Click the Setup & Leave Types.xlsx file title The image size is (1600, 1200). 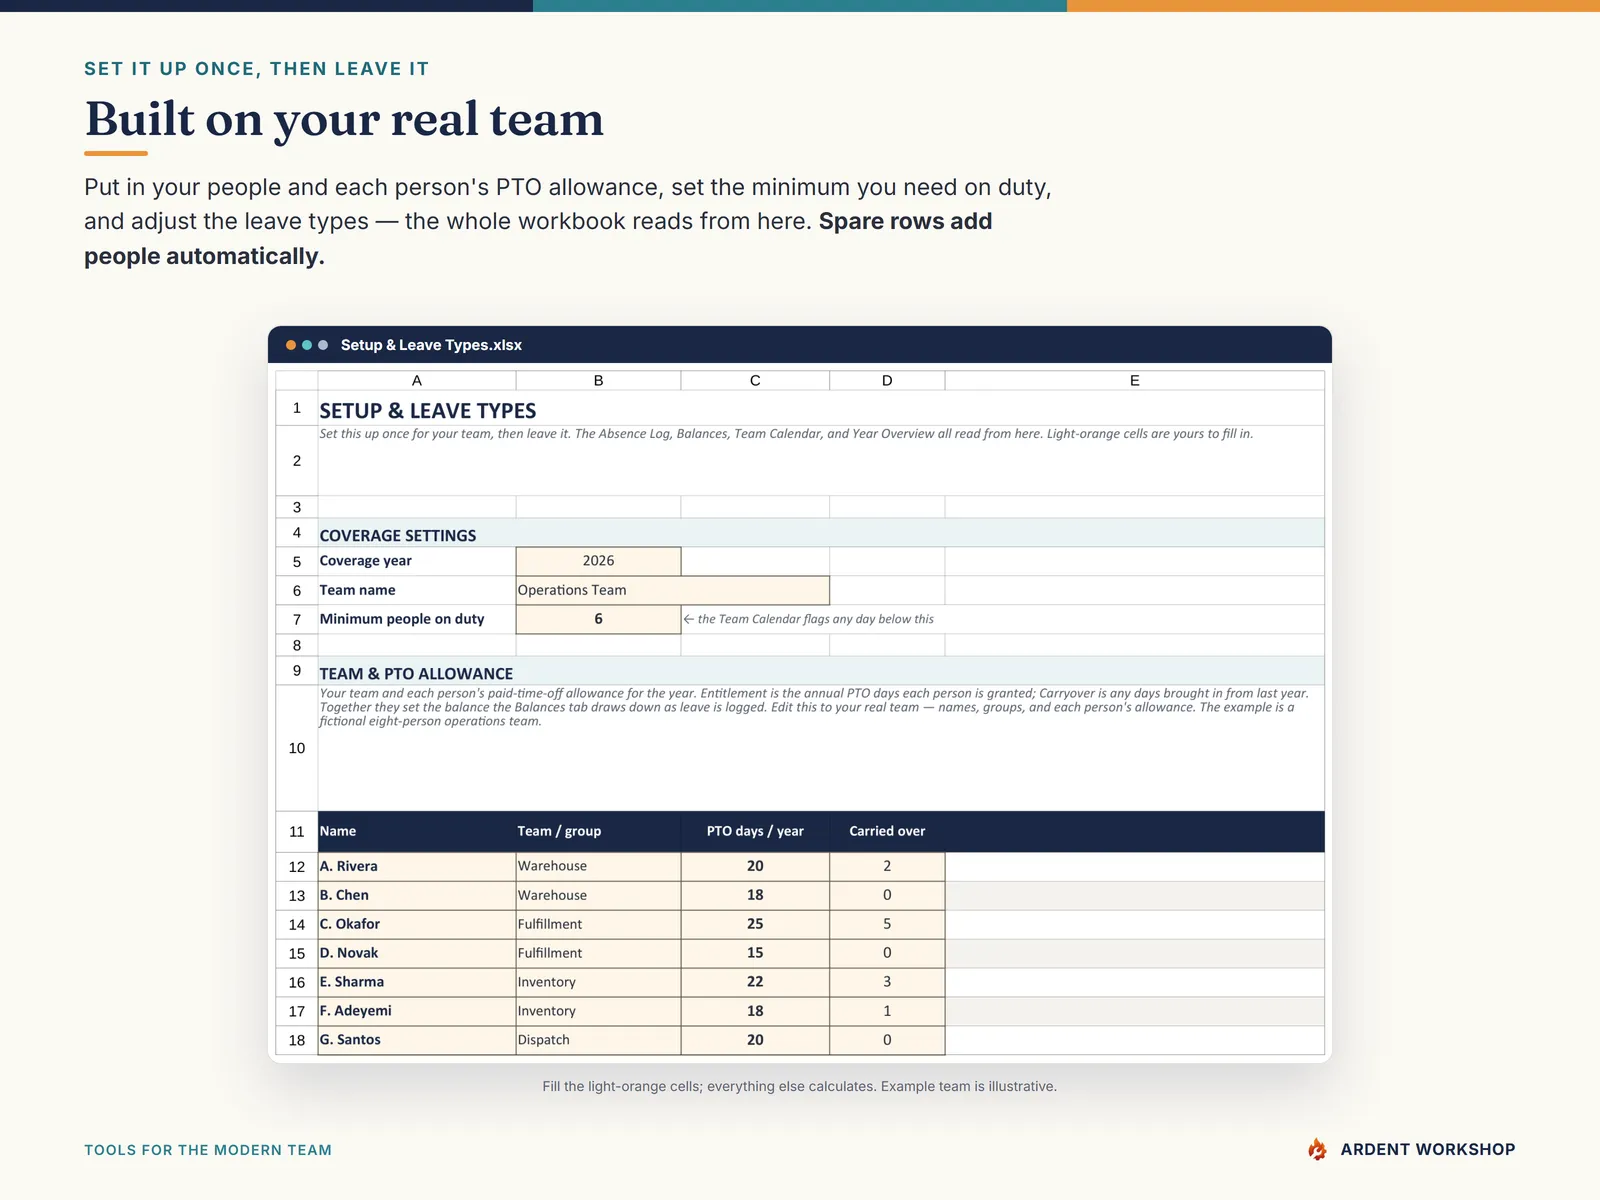(431, 345)
